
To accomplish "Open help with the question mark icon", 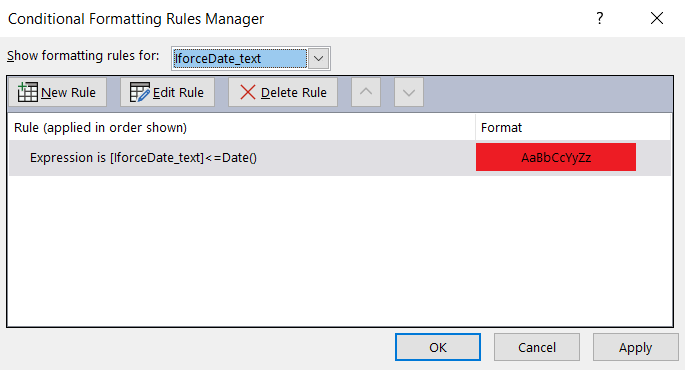I will [600, 18].
